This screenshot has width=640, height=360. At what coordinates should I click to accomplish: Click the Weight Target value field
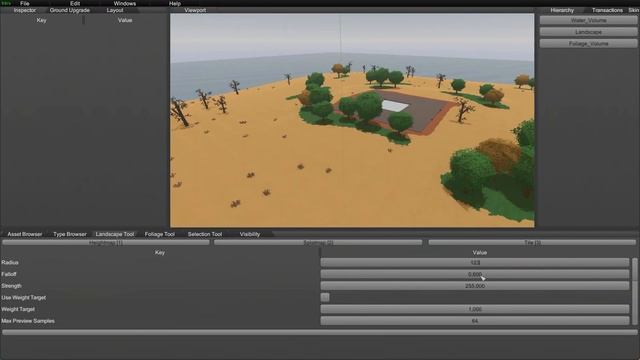coord(475,309)
